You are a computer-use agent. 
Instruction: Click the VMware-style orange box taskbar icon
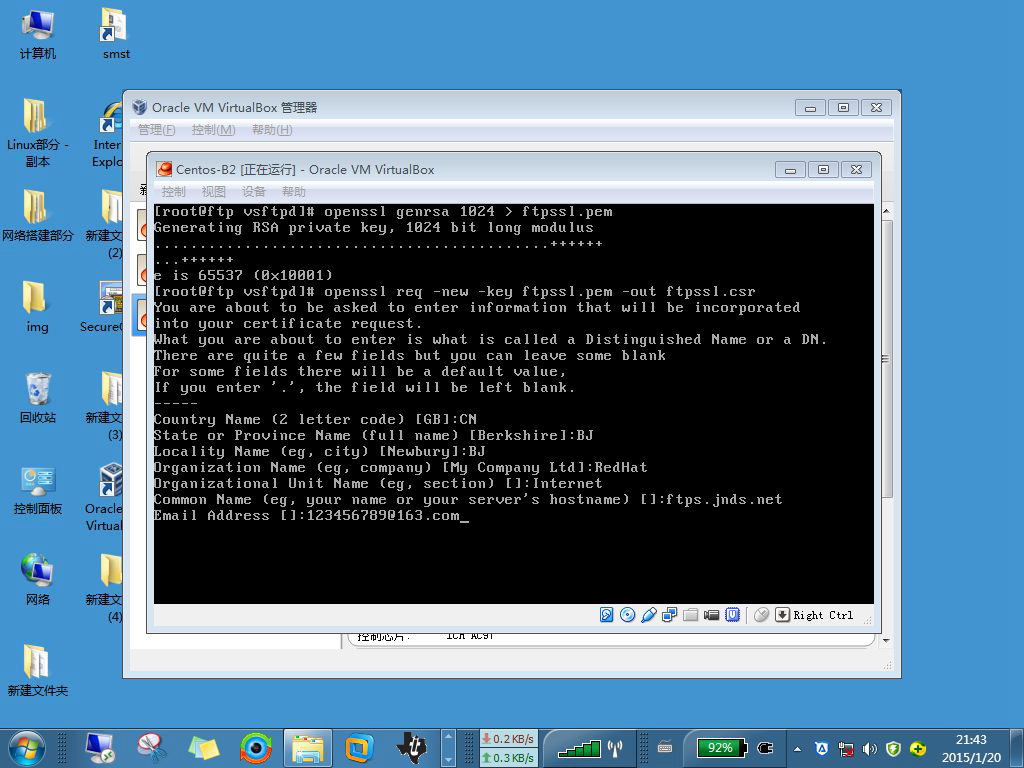(359, 748)
